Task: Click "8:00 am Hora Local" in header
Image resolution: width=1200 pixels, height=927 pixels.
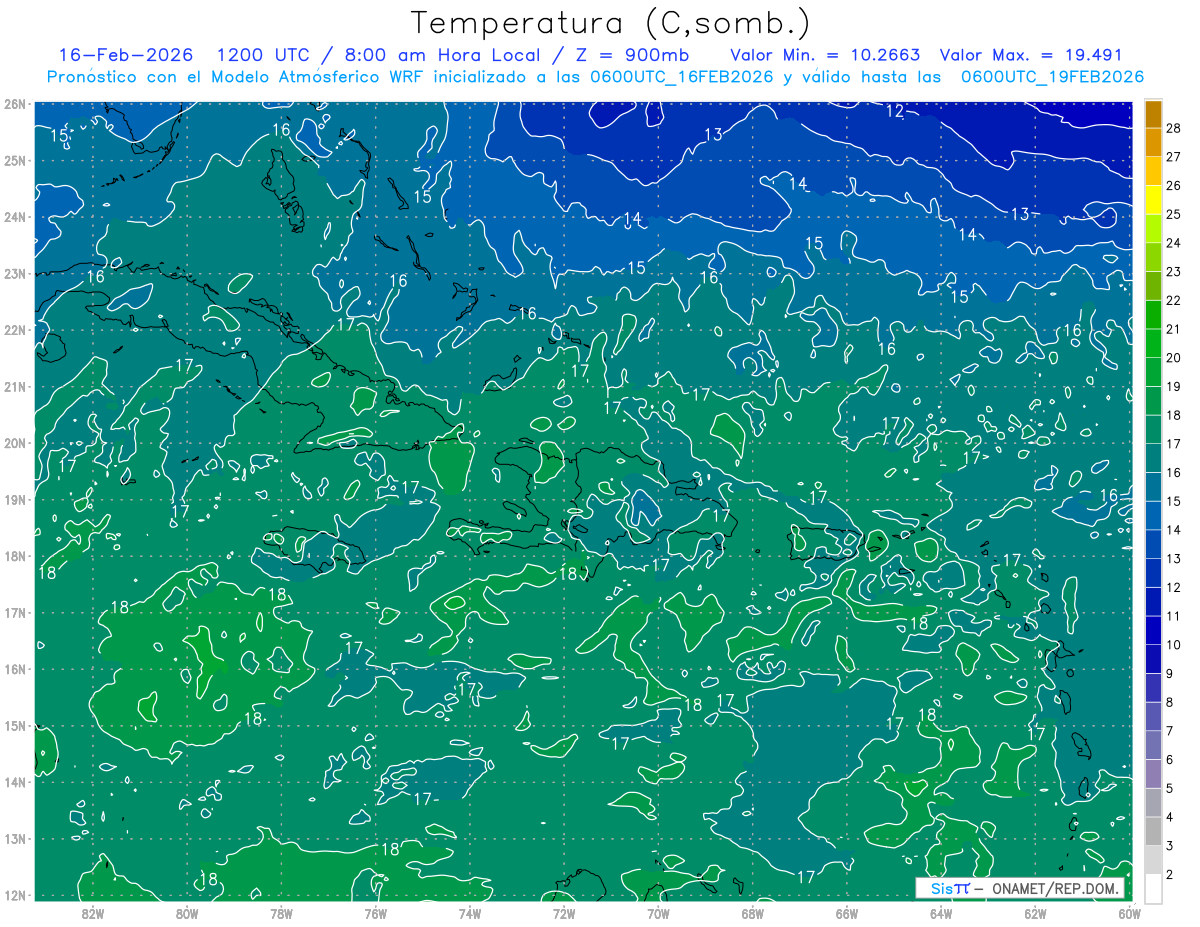Action: (442, 55)
